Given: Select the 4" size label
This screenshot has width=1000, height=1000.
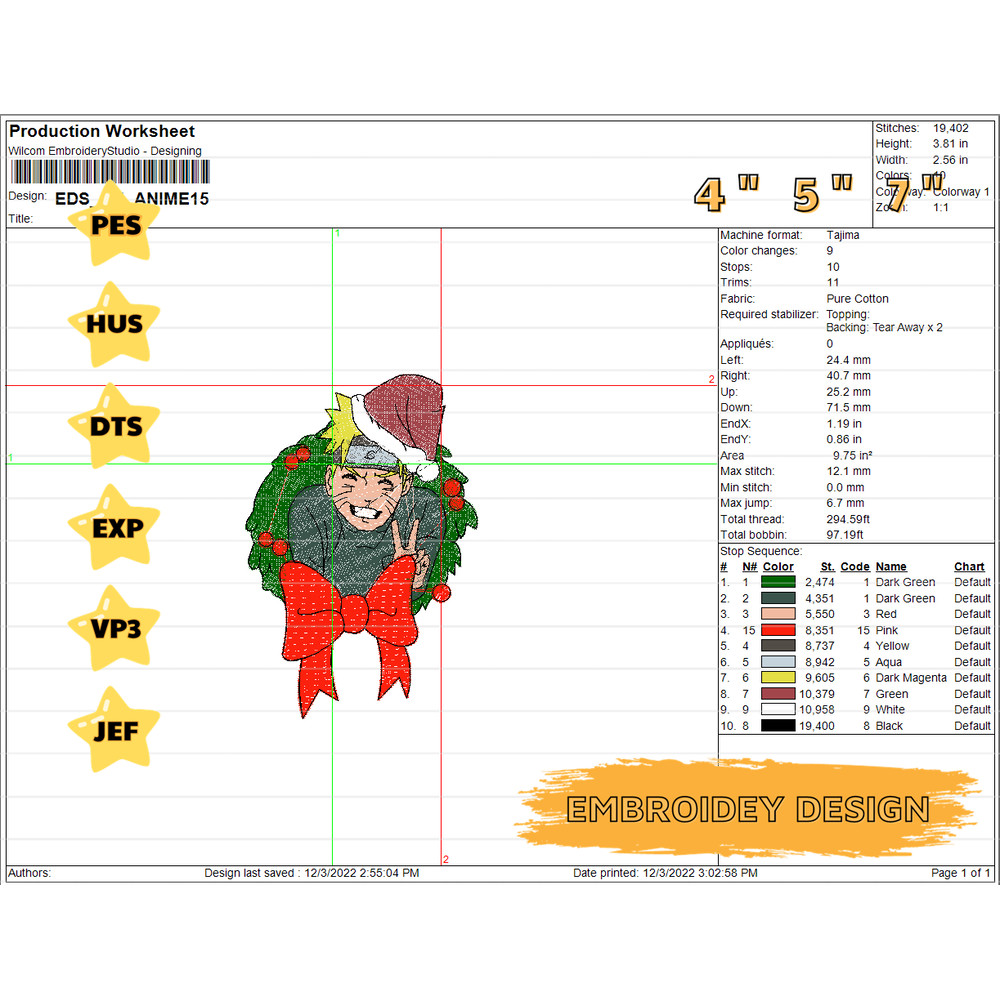Looking at the screenshot, I should coord(726,194).
